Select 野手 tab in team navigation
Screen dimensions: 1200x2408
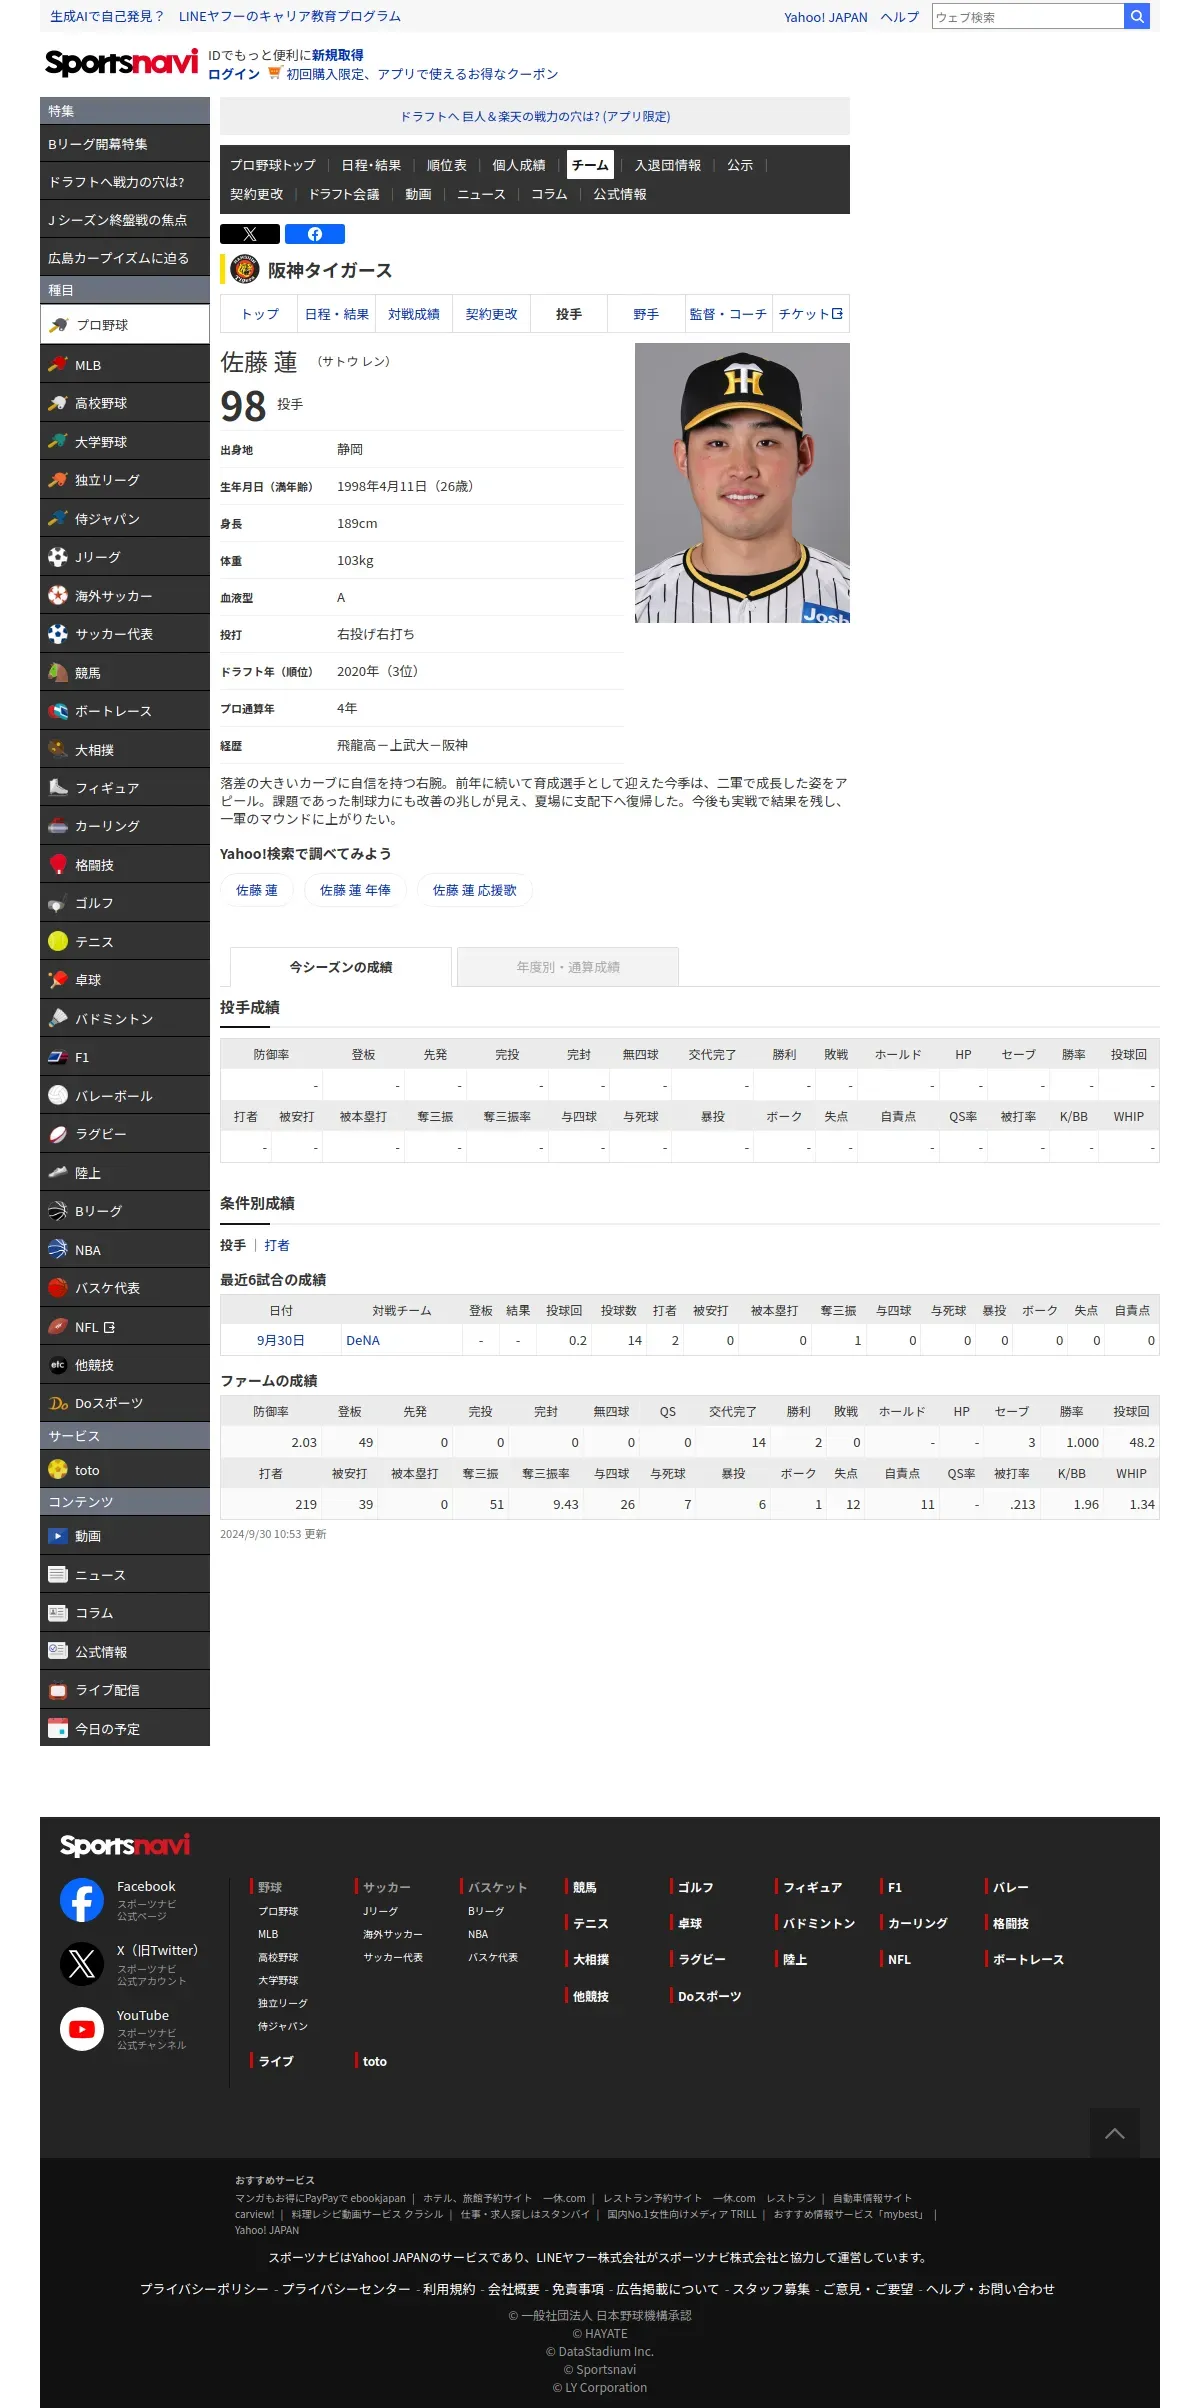[x=646, y=314]
